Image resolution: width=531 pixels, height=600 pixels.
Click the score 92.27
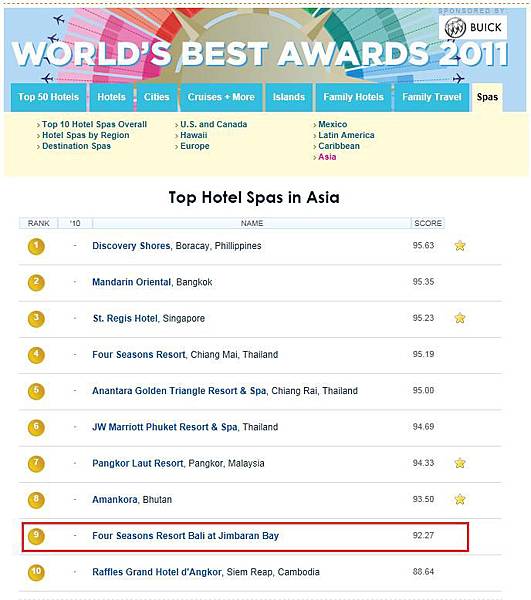point(423,535)
